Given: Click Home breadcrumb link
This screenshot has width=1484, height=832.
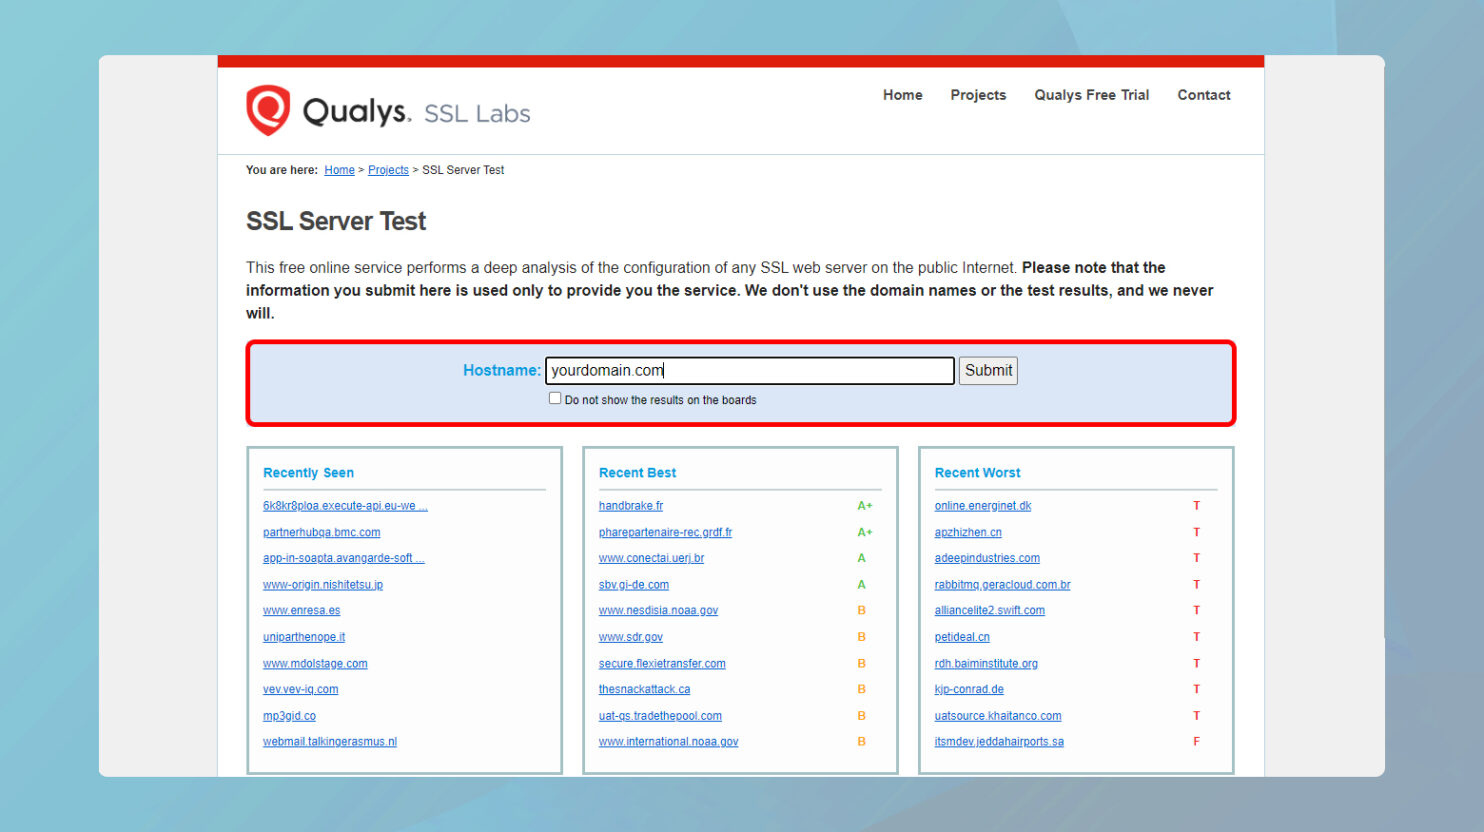Looking at the screenshot, I should pyautogui.click(x=339, y=171).
